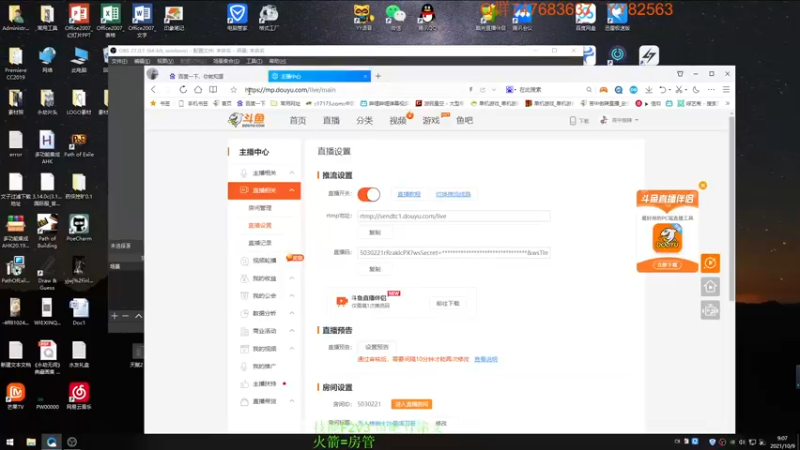Open a new browser tab

(x=378, y=76)
